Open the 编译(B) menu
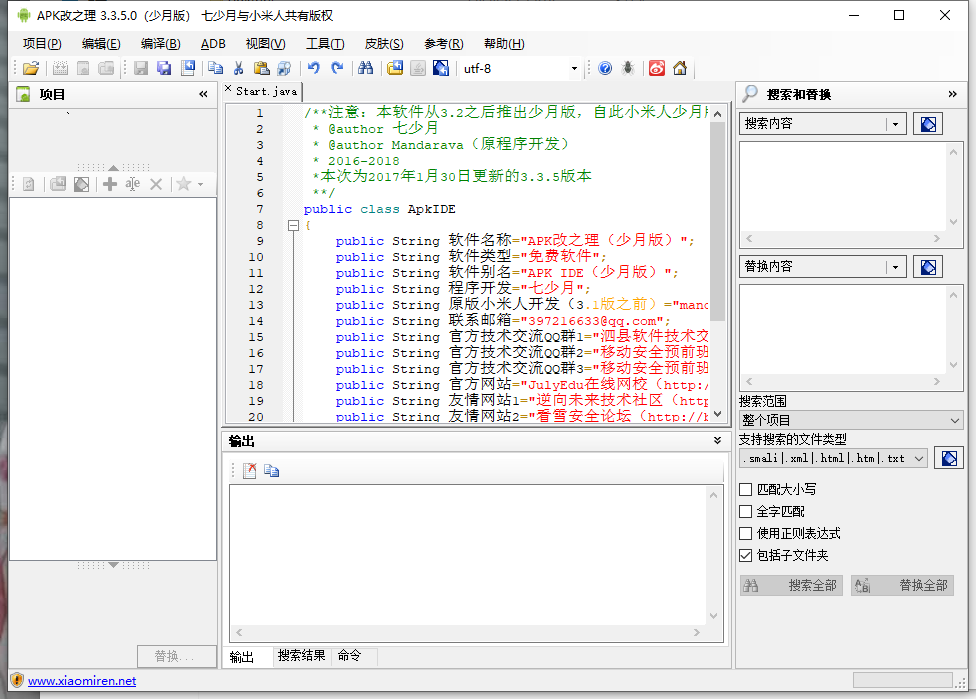The image size is (976, 699). (160, 44)
